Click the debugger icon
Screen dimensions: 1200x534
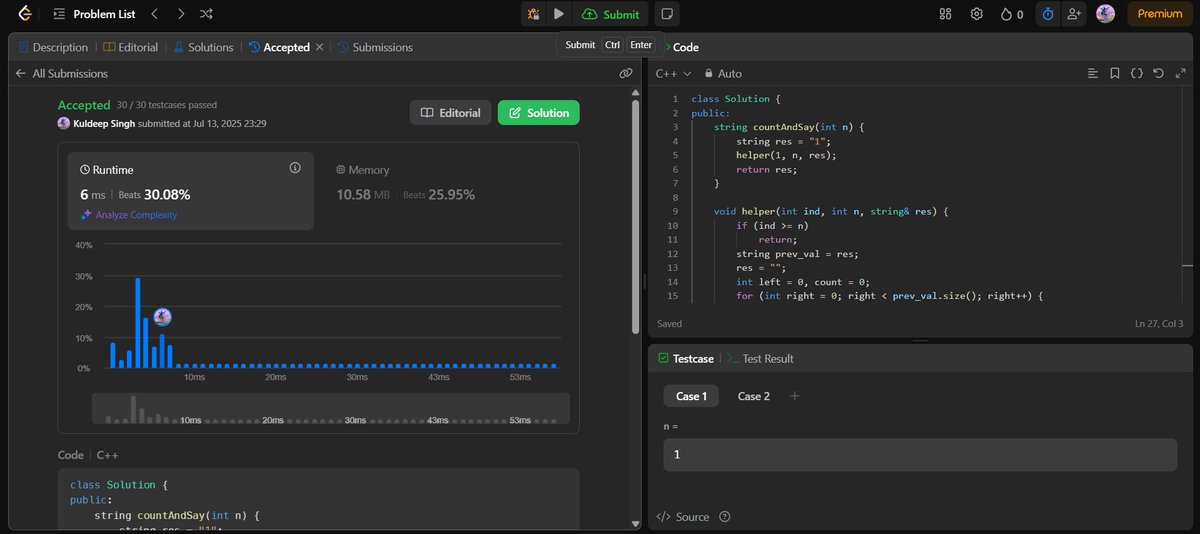(533, 14)
